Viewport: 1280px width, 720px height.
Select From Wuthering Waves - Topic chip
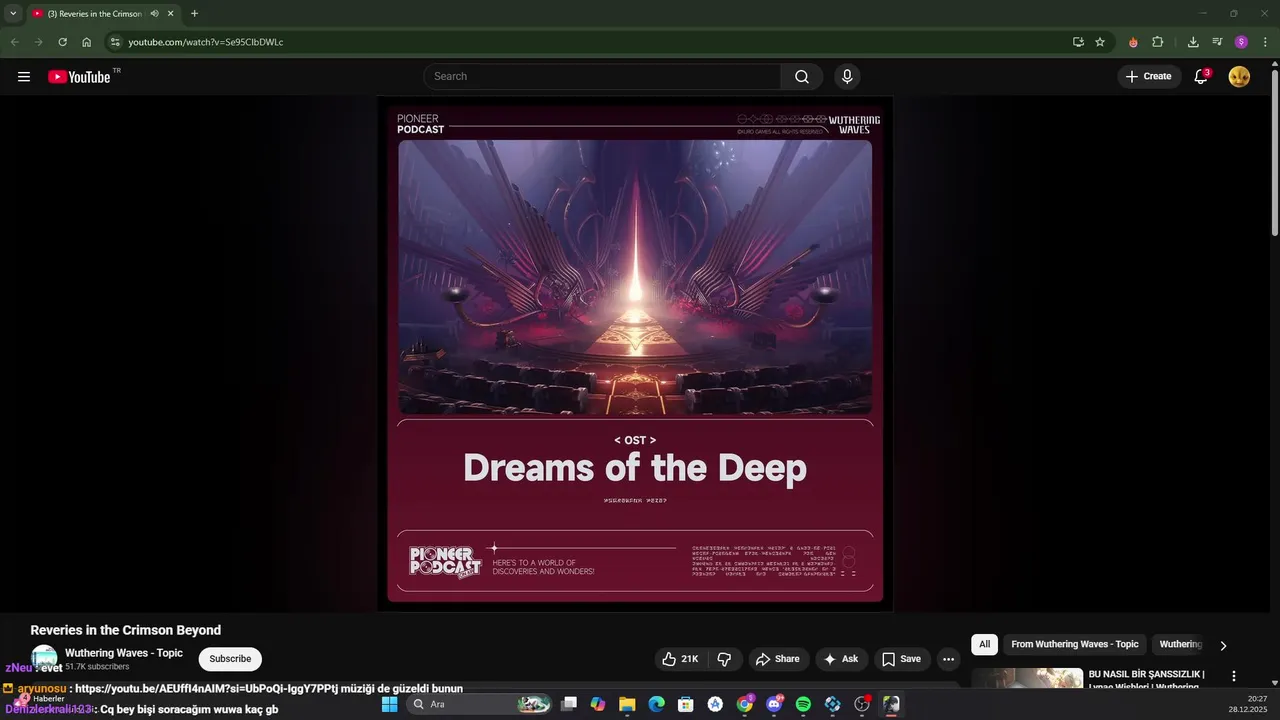click(1075, 644)
